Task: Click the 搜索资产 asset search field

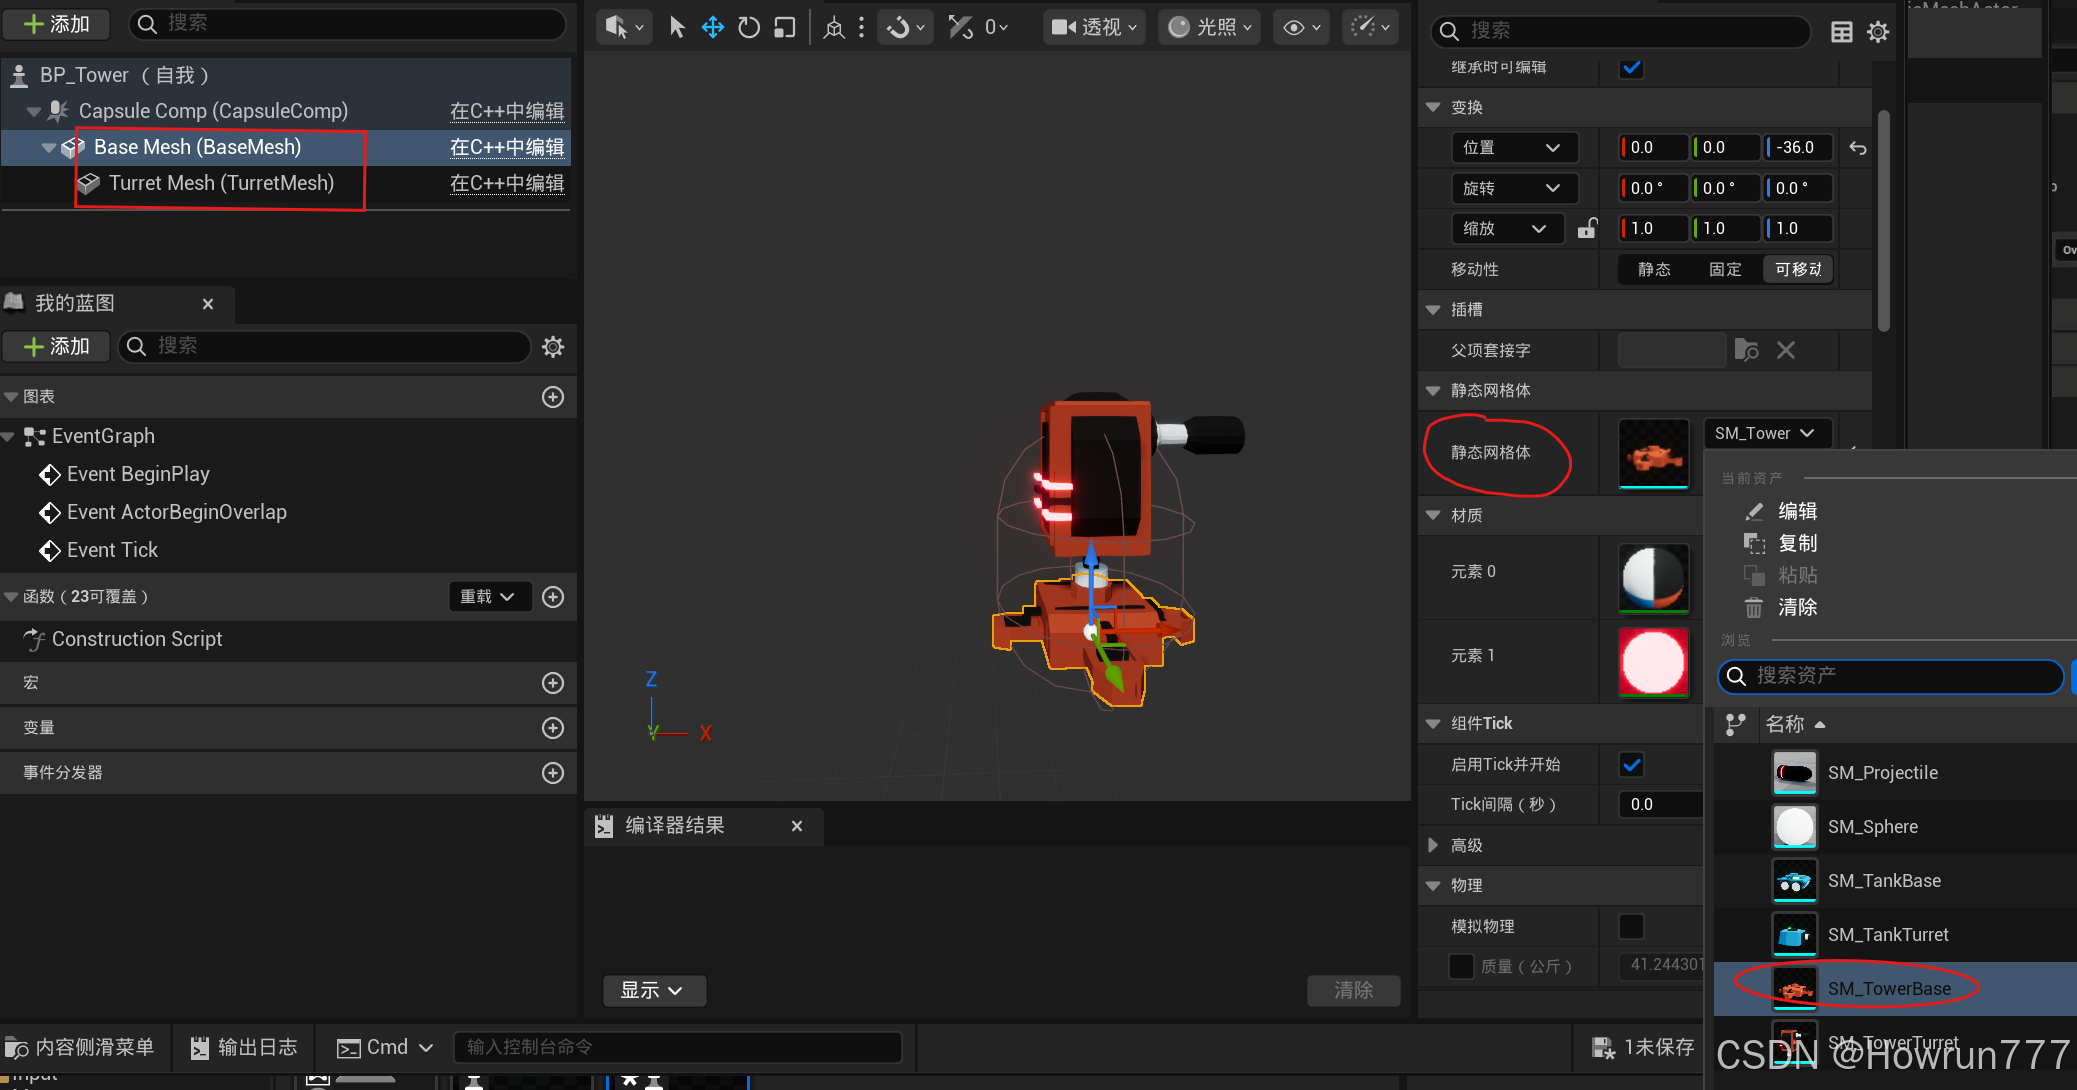Action: click(x=1890, y=676)
